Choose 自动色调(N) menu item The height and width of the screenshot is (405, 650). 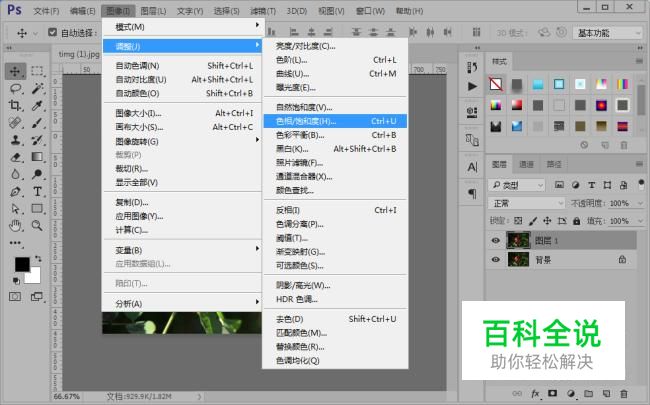[182, 65]
